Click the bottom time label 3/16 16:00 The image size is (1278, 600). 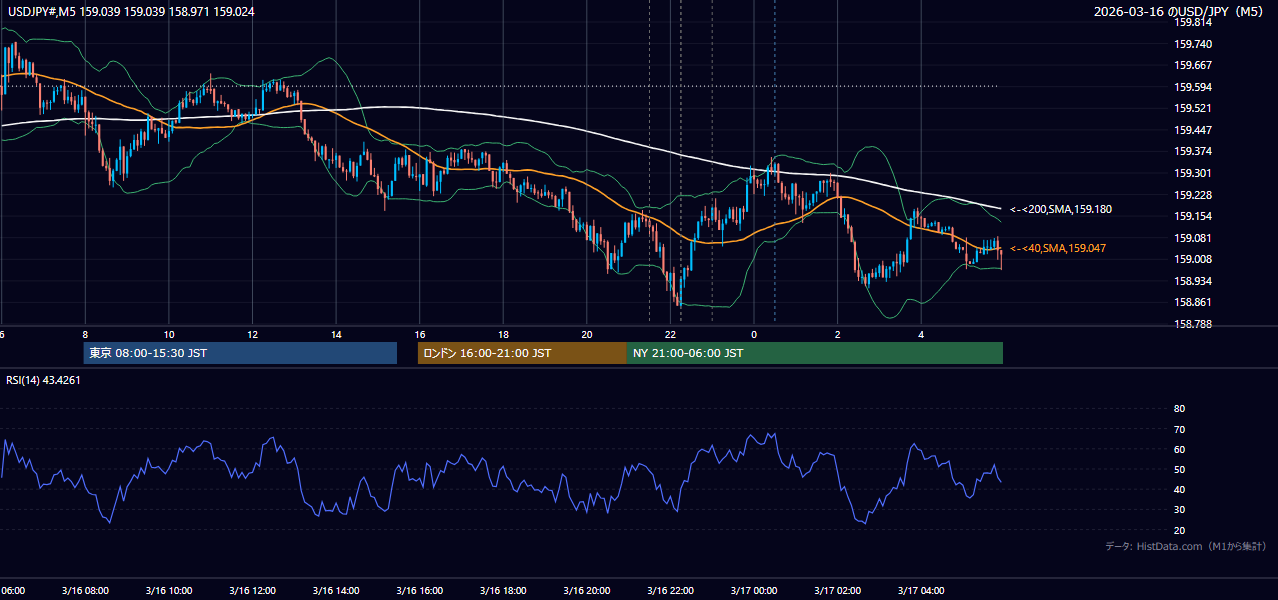click(x=419, y=591)
